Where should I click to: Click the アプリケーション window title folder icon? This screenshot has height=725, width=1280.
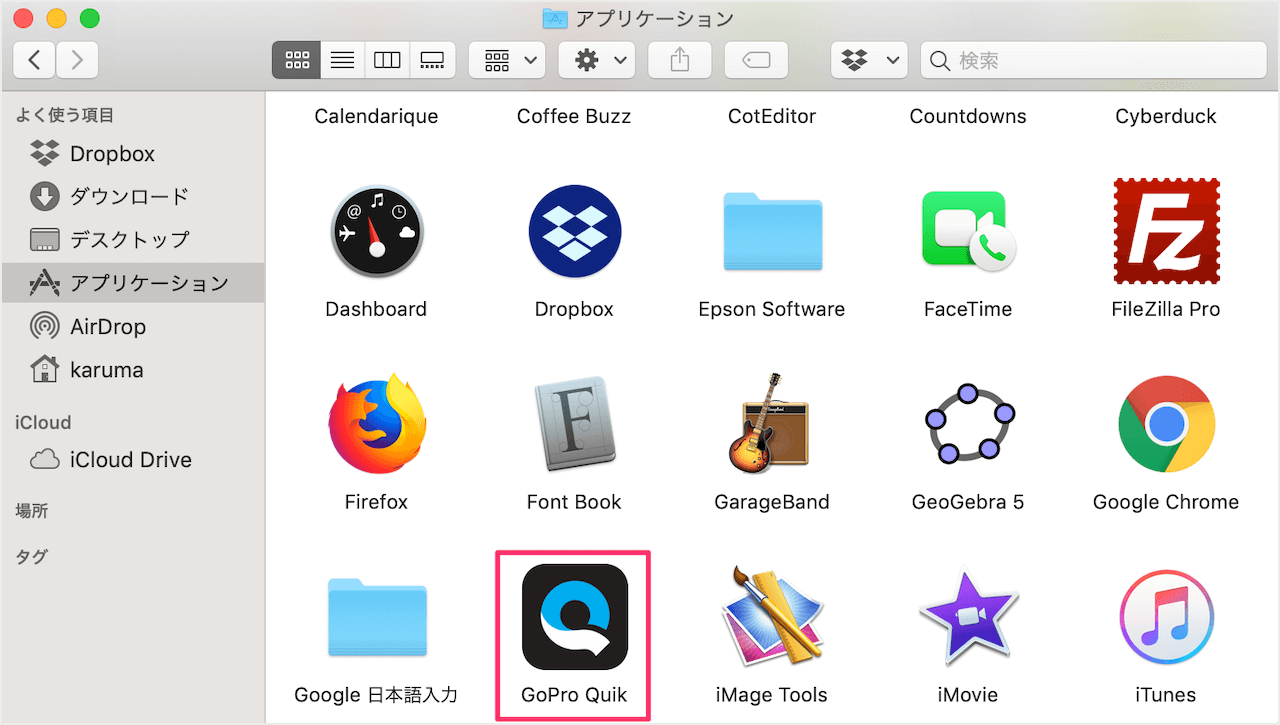pyautogui.click(x=555, y=19)
